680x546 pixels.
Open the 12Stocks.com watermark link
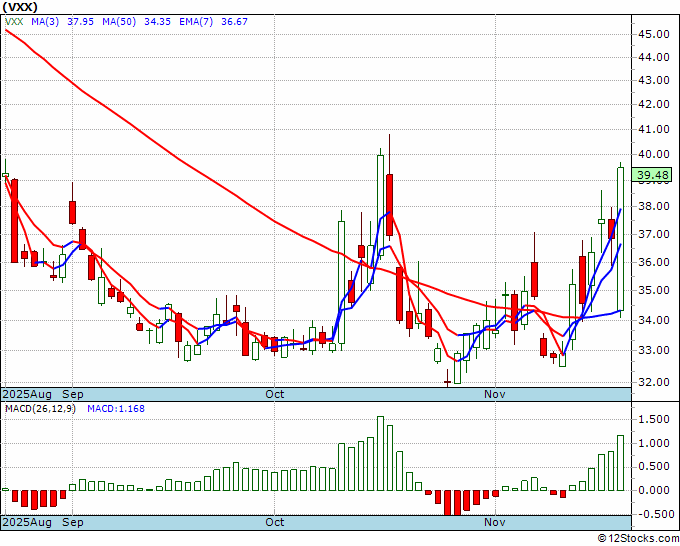click(640, 538)
